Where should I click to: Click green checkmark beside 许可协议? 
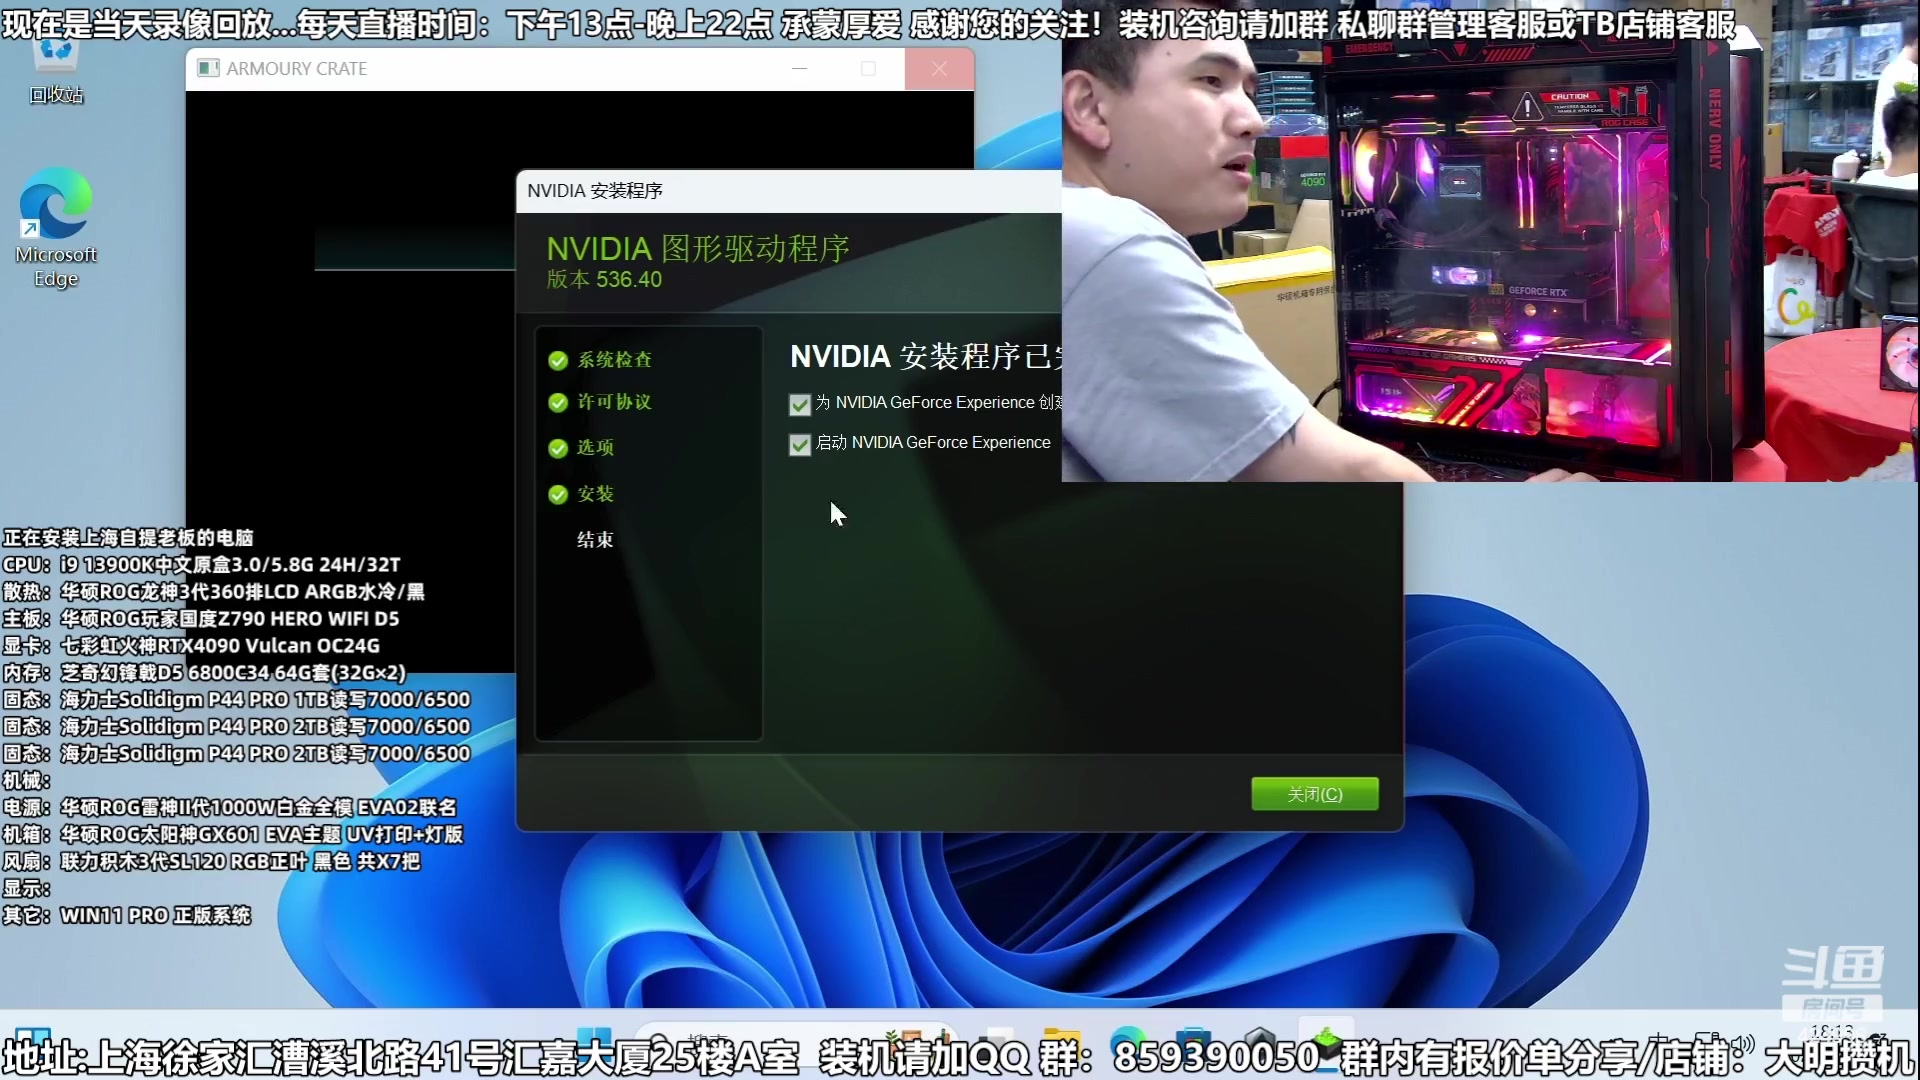(558, 403)
